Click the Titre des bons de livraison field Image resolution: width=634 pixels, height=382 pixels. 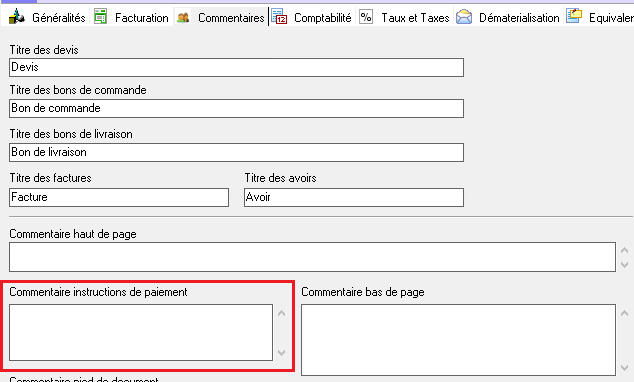(237, 153)
